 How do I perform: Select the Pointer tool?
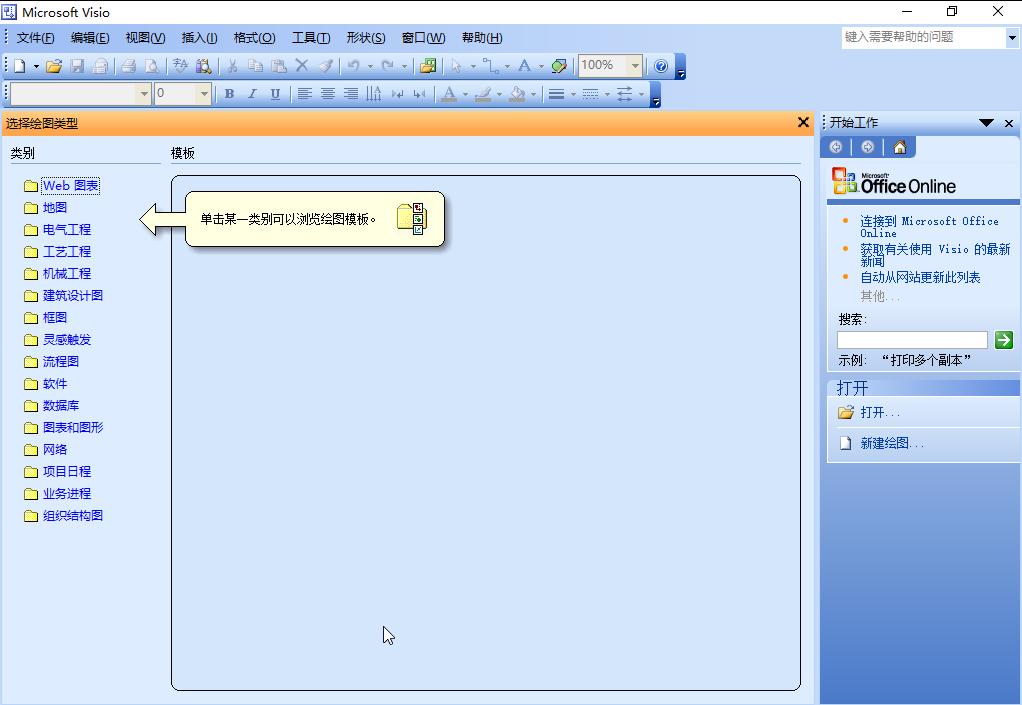(x=456, y=66)
